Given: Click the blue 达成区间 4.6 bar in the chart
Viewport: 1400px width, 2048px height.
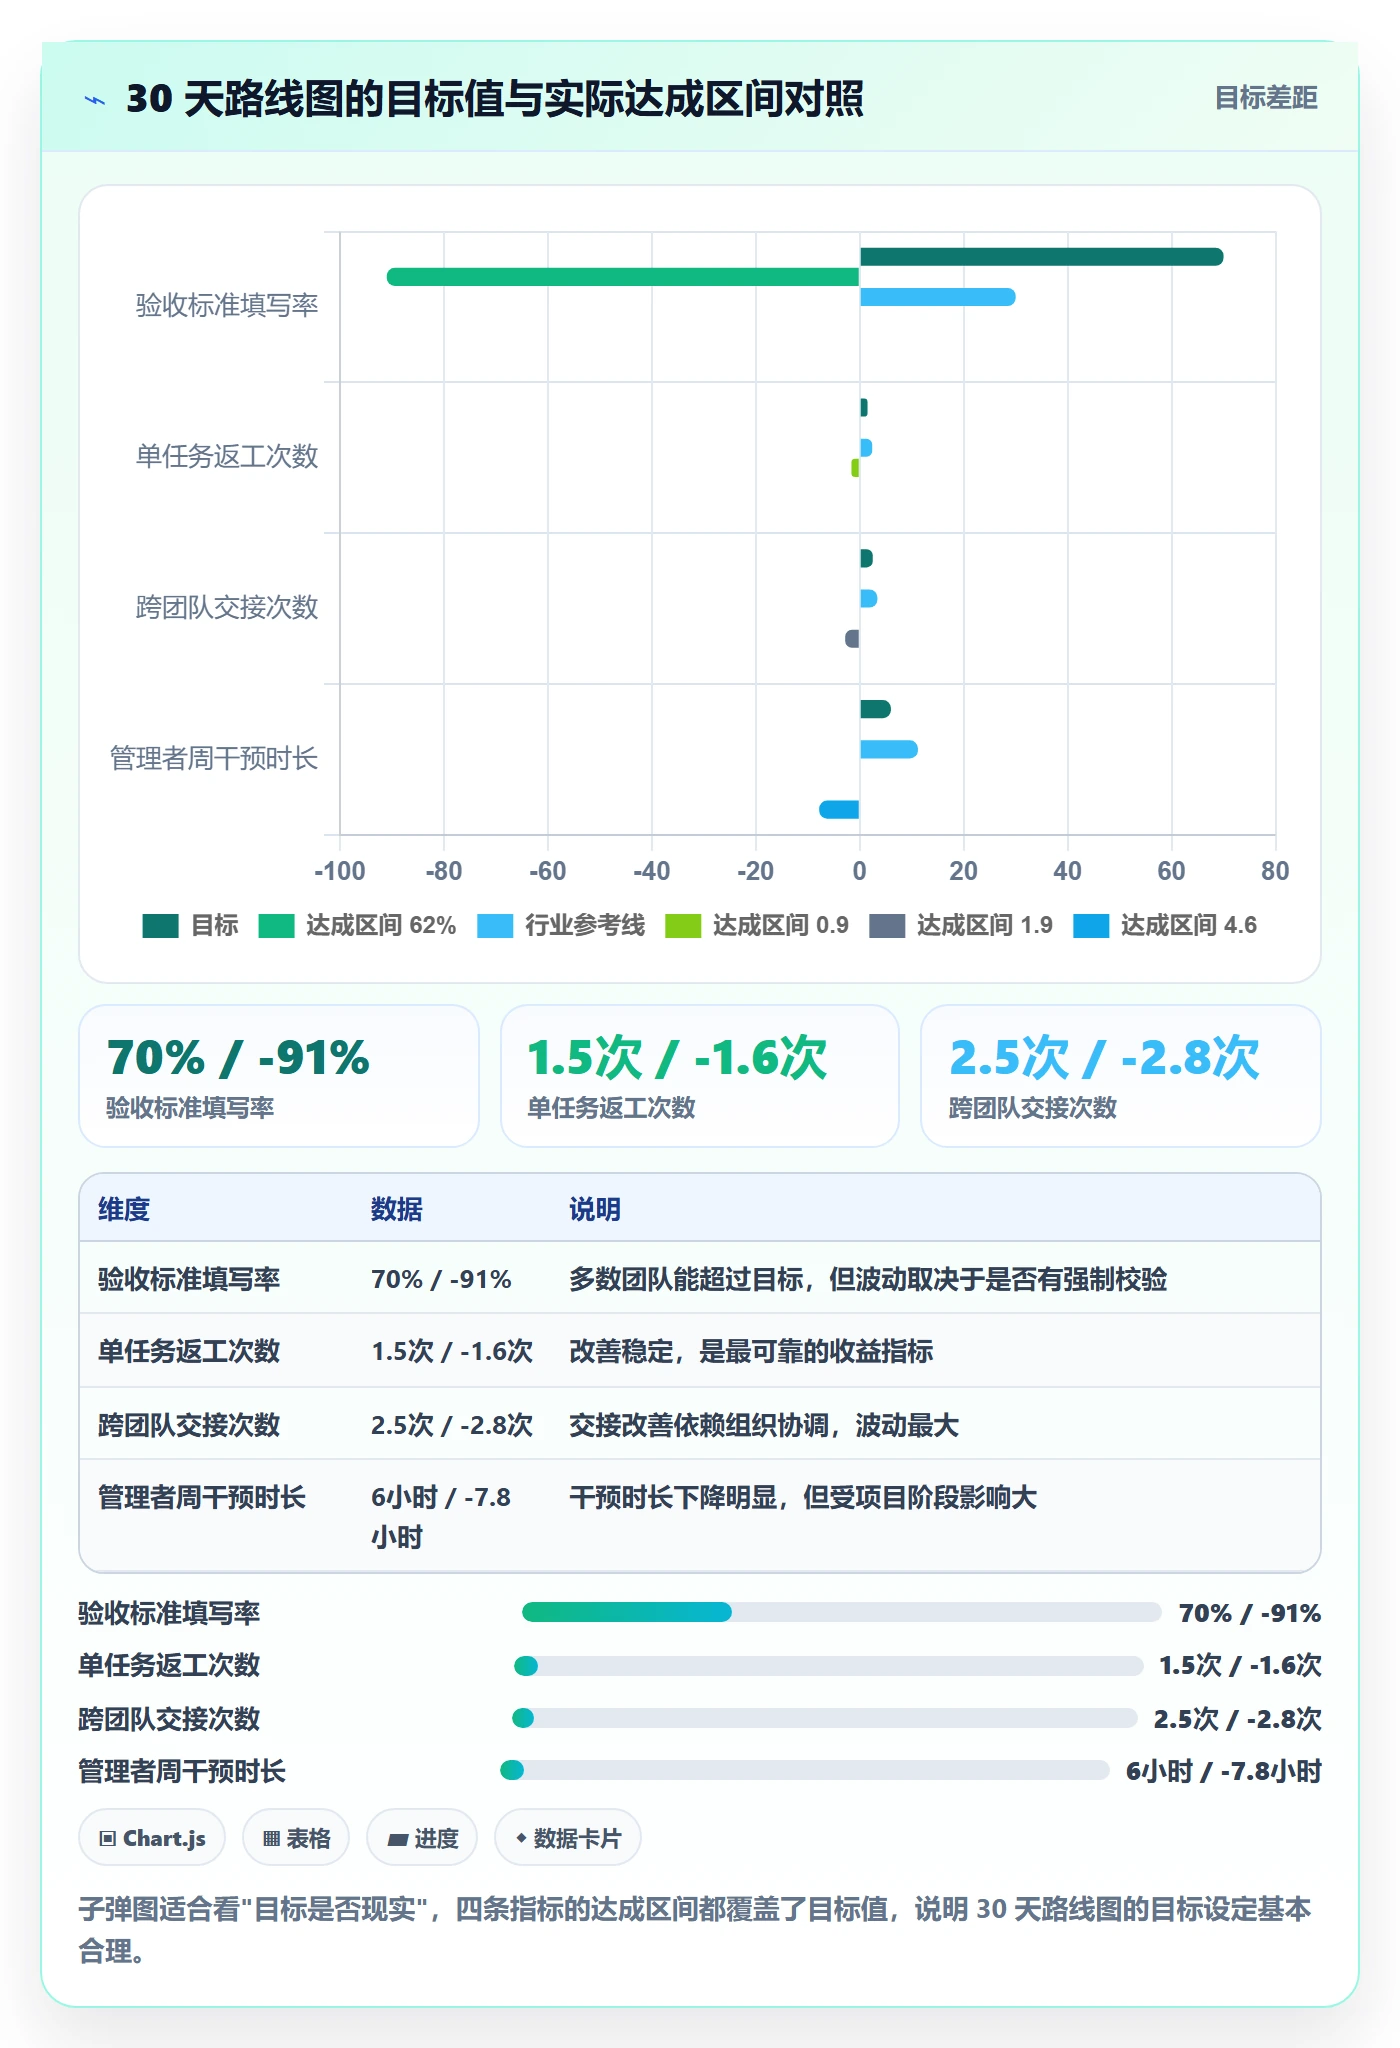Looking at the screenshot, I should pyautogui.click(x=839, y=809).
